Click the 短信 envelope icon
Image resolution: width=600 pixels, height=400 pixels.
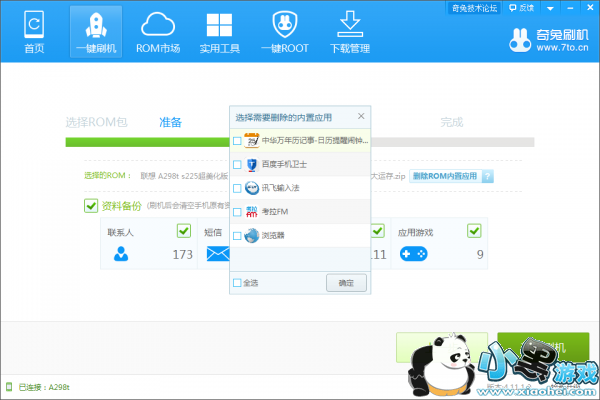tap(218, 254)
